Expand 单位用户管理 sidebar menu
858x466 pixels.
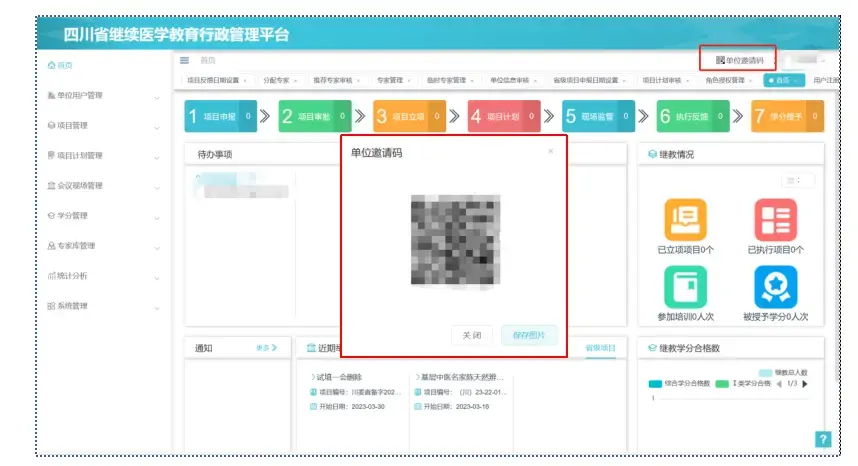click(103, 96)
